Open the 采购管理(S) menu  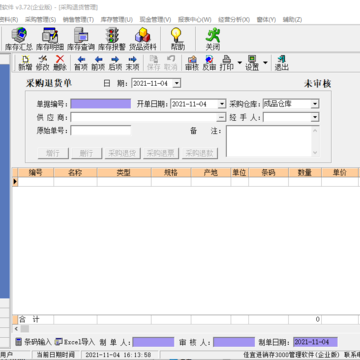click(40, 20)
